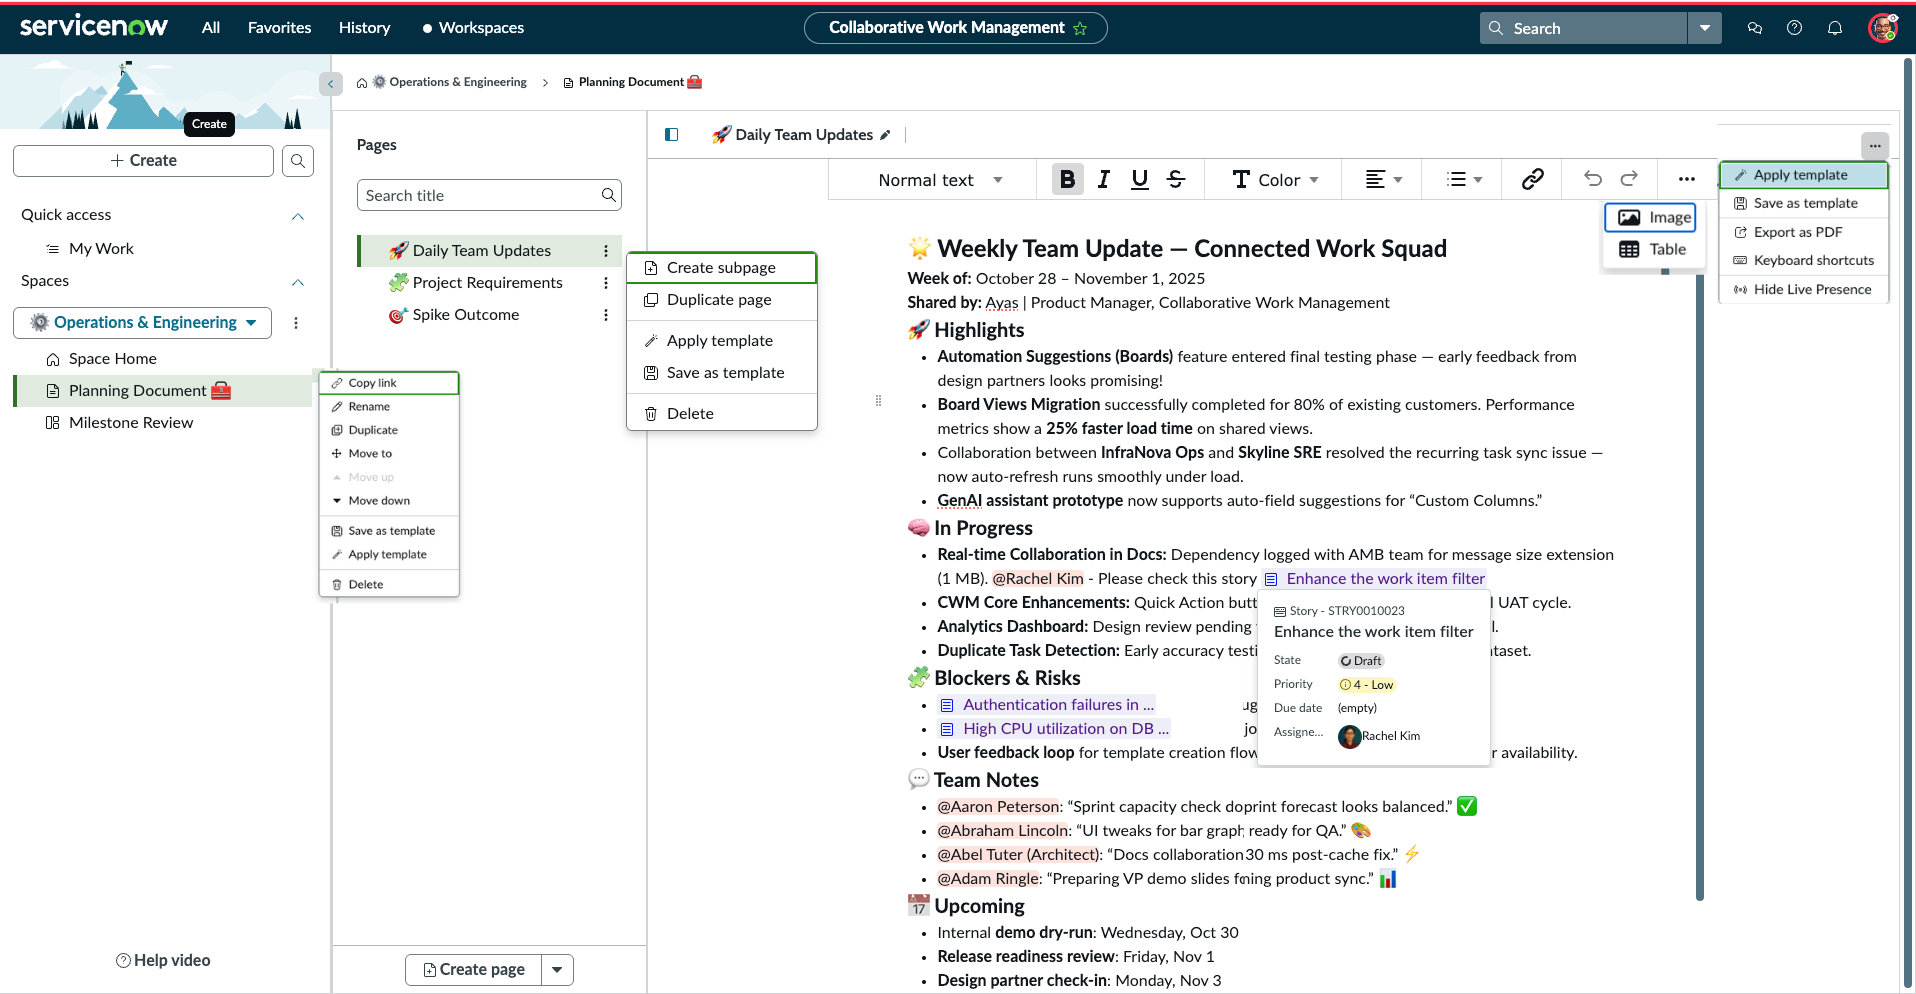Screen dimensions: 1916x994
Task: Click the insert link icon
Action: (1532, 179)
